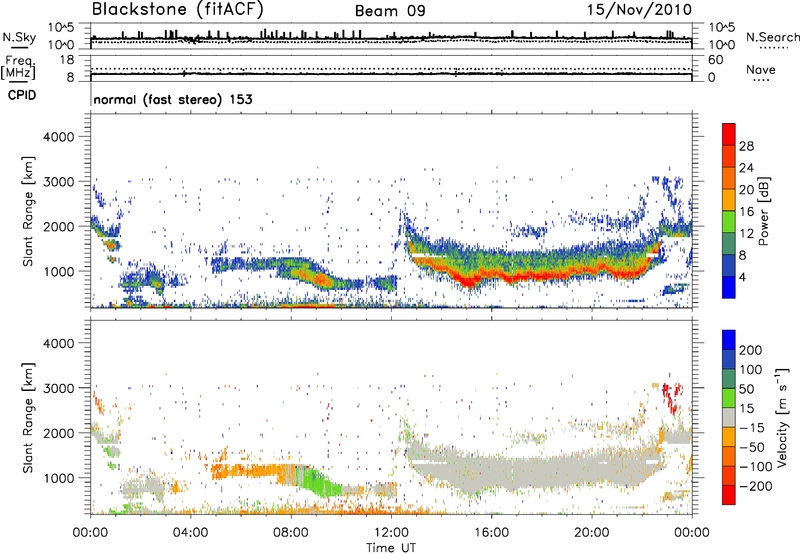
Task: Click the frequency axis value '18'
Action: tap(67, 60)
